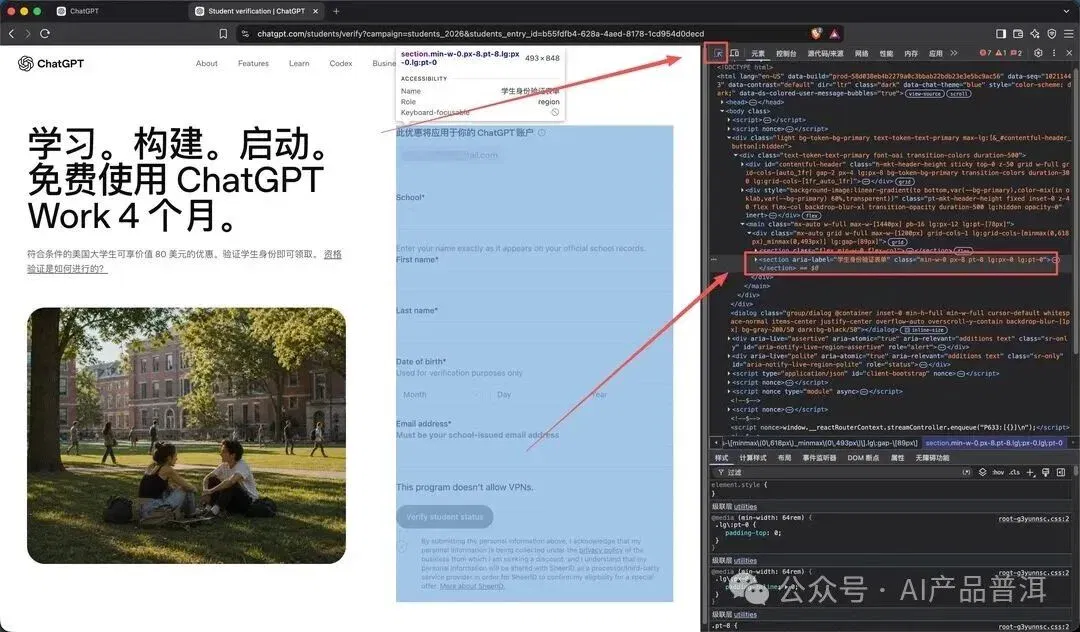This screenshot has width=1080, height=632.
Task: Open the Brave Wallet icon
Action: [x=1018, y=33]
